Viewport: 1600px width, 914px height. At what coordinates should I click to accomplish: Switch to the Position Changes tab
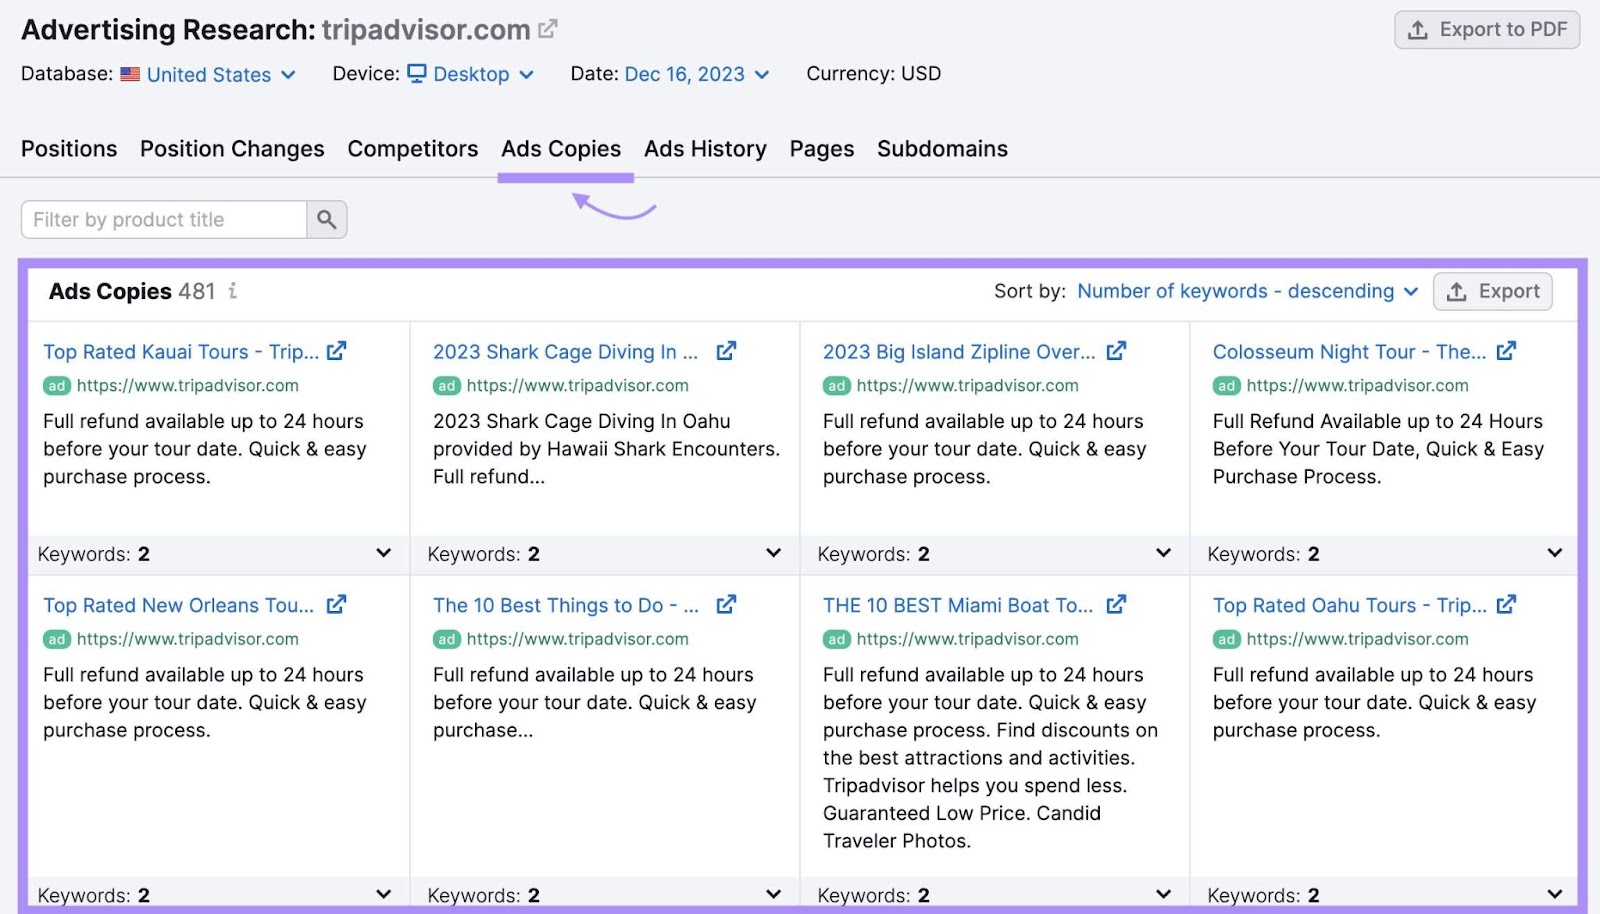click(x=232, y=149)
